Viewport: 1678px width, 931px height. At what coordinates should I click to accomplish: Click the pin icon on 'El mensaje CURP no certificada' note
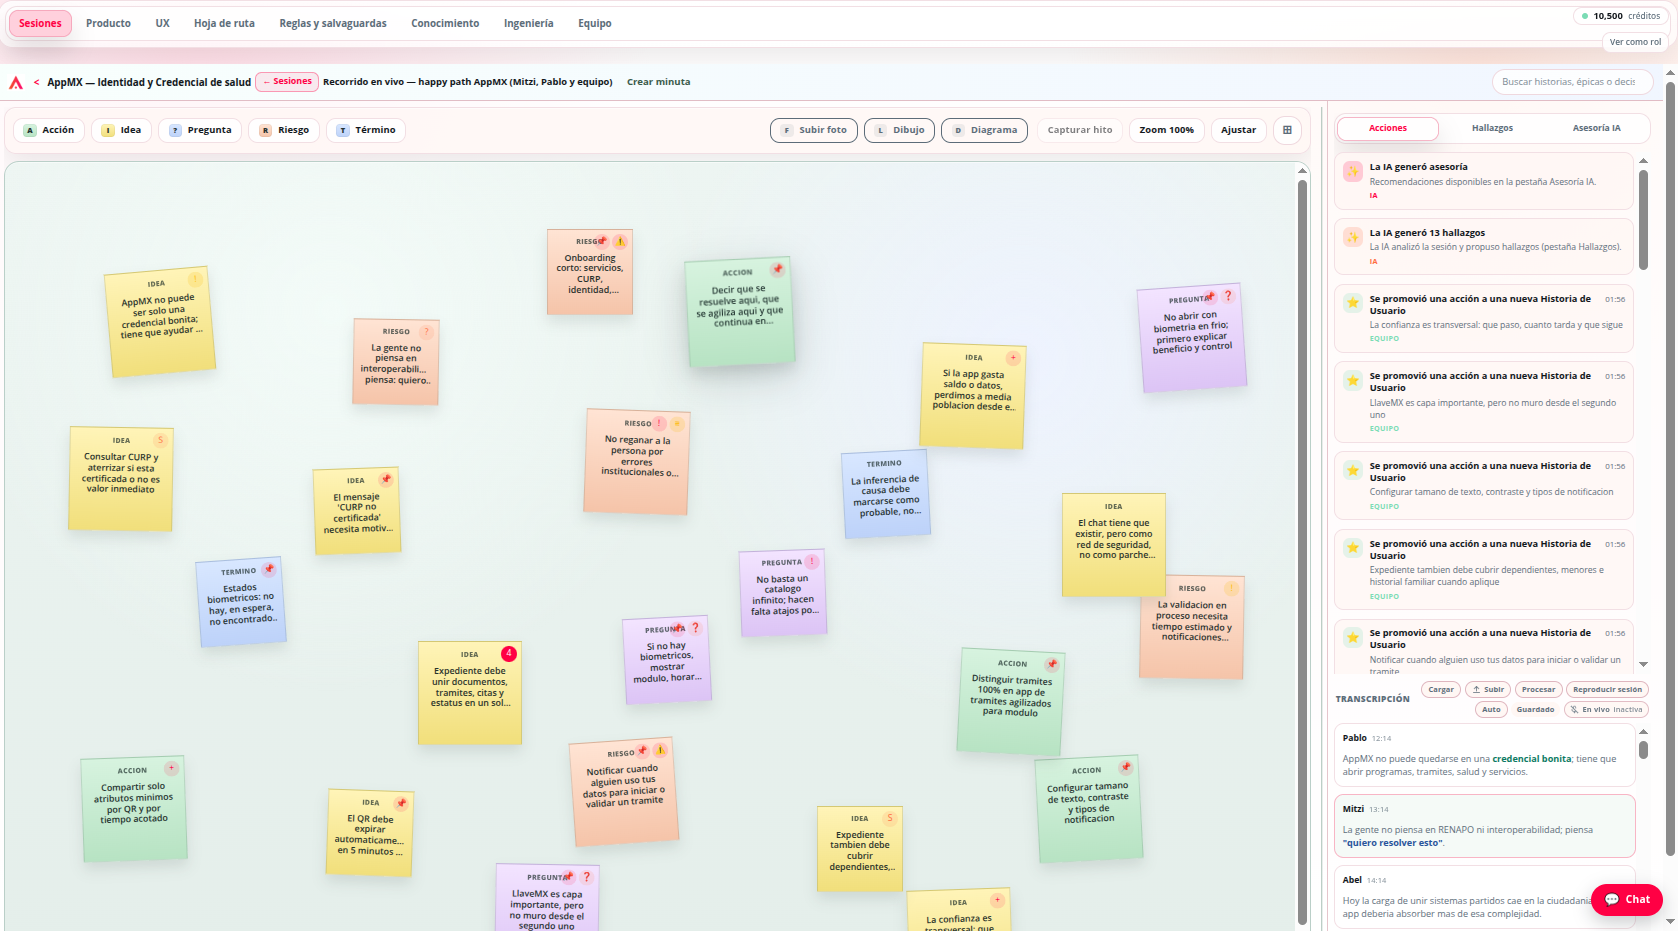point(386,479)
